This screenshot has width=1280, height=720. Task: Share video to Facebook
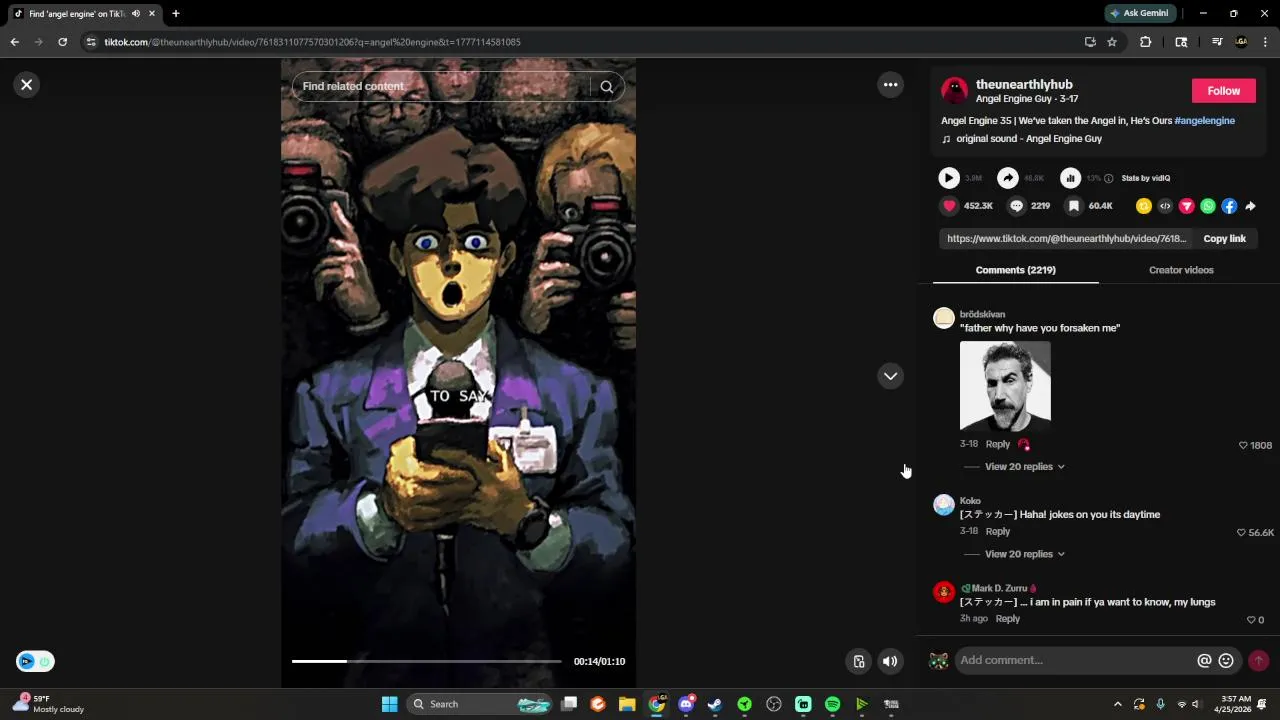1229,206
